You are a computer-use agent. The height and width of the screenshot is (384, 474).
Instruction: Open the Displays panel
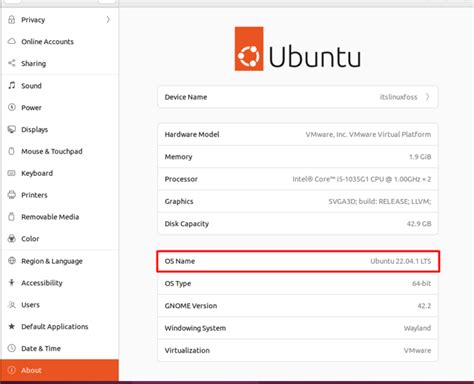(59, 129)
